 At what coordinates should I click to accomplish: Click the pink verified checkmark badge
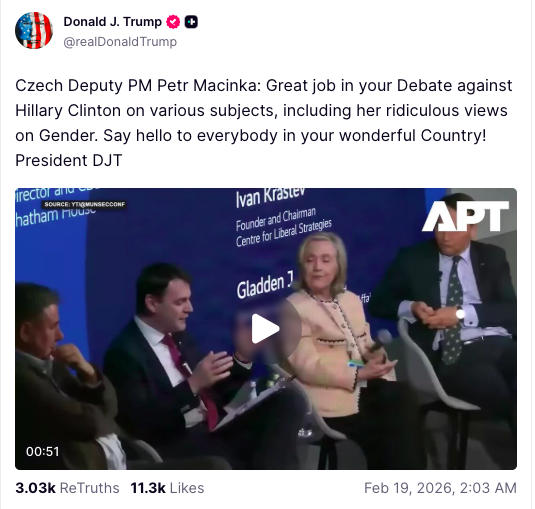173,22
